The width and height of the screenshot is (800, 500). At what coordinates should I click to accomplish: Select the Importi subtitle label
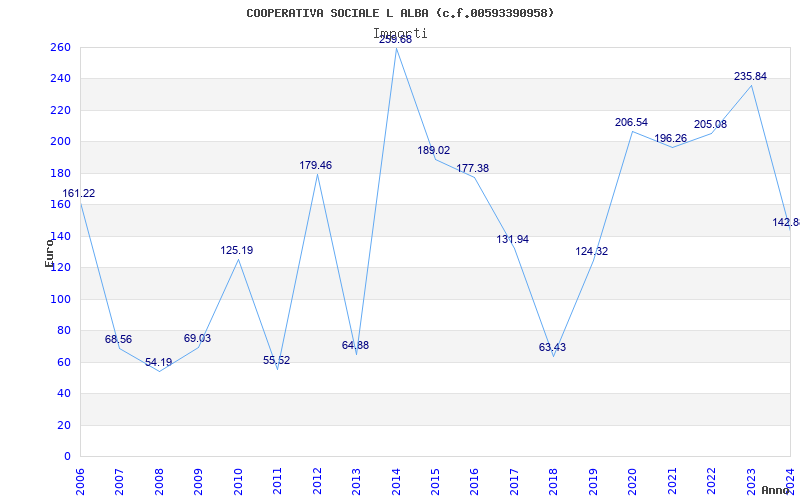(400, 34)
